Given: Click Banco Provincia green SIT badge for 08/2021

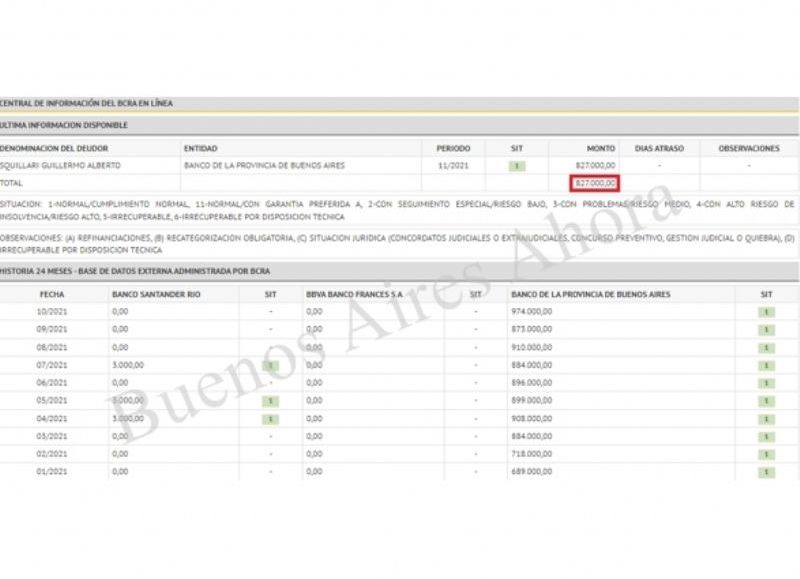Looking at the screenshot, I should [766, 348].
